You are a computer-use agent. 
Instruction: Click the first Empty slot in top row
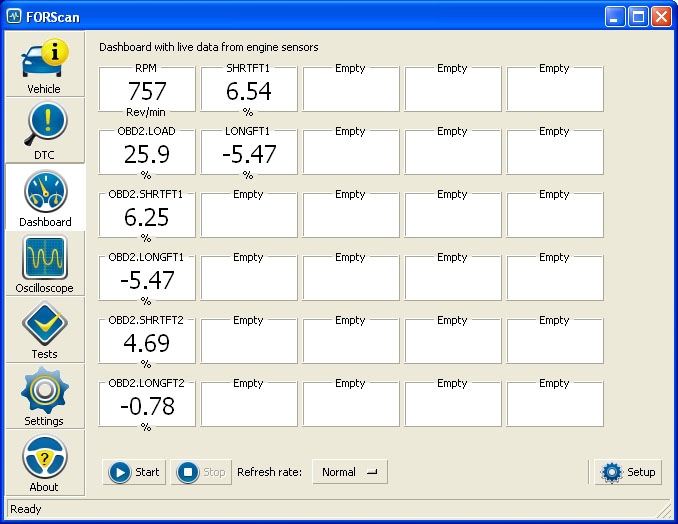click(351, 90)
